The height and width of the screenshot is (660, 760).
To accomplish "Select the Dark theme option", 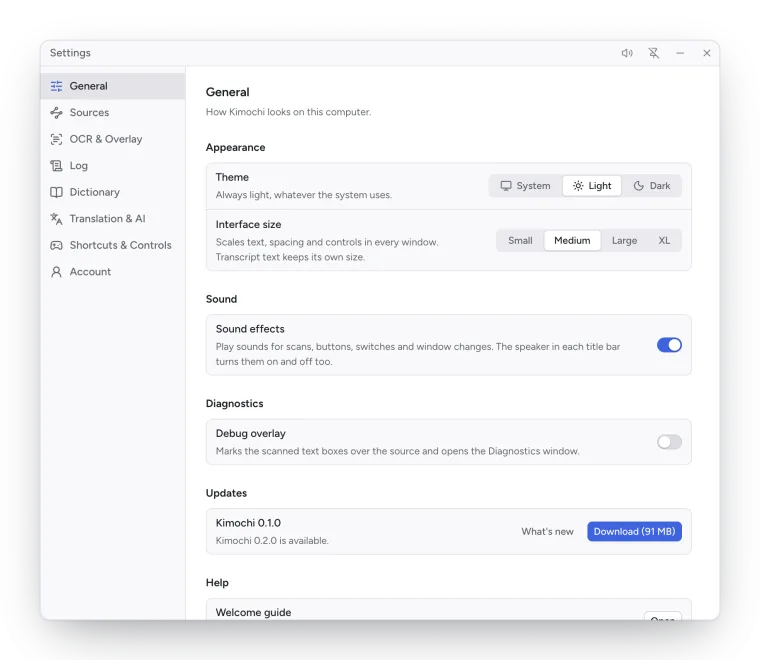I will (652, 186).
